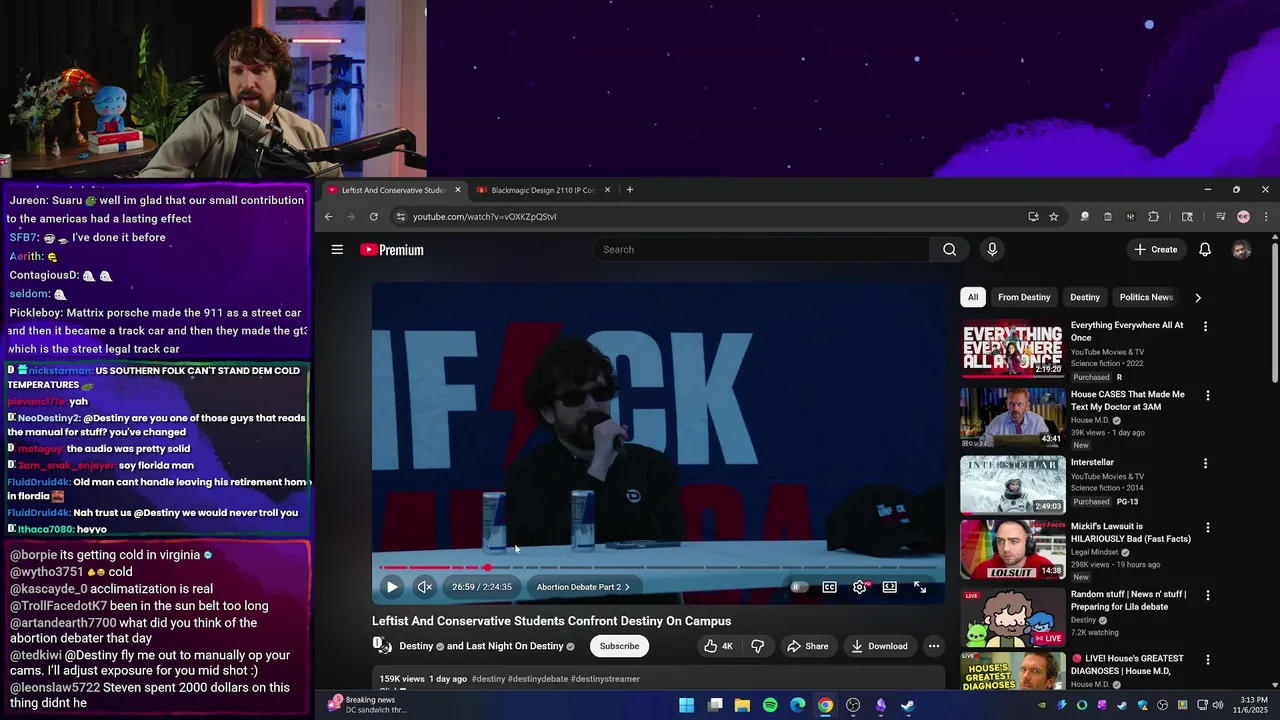The image size is (1280, 720).
Task: Open taskbar volume speaker icon
Action: tap(1217, 705)
